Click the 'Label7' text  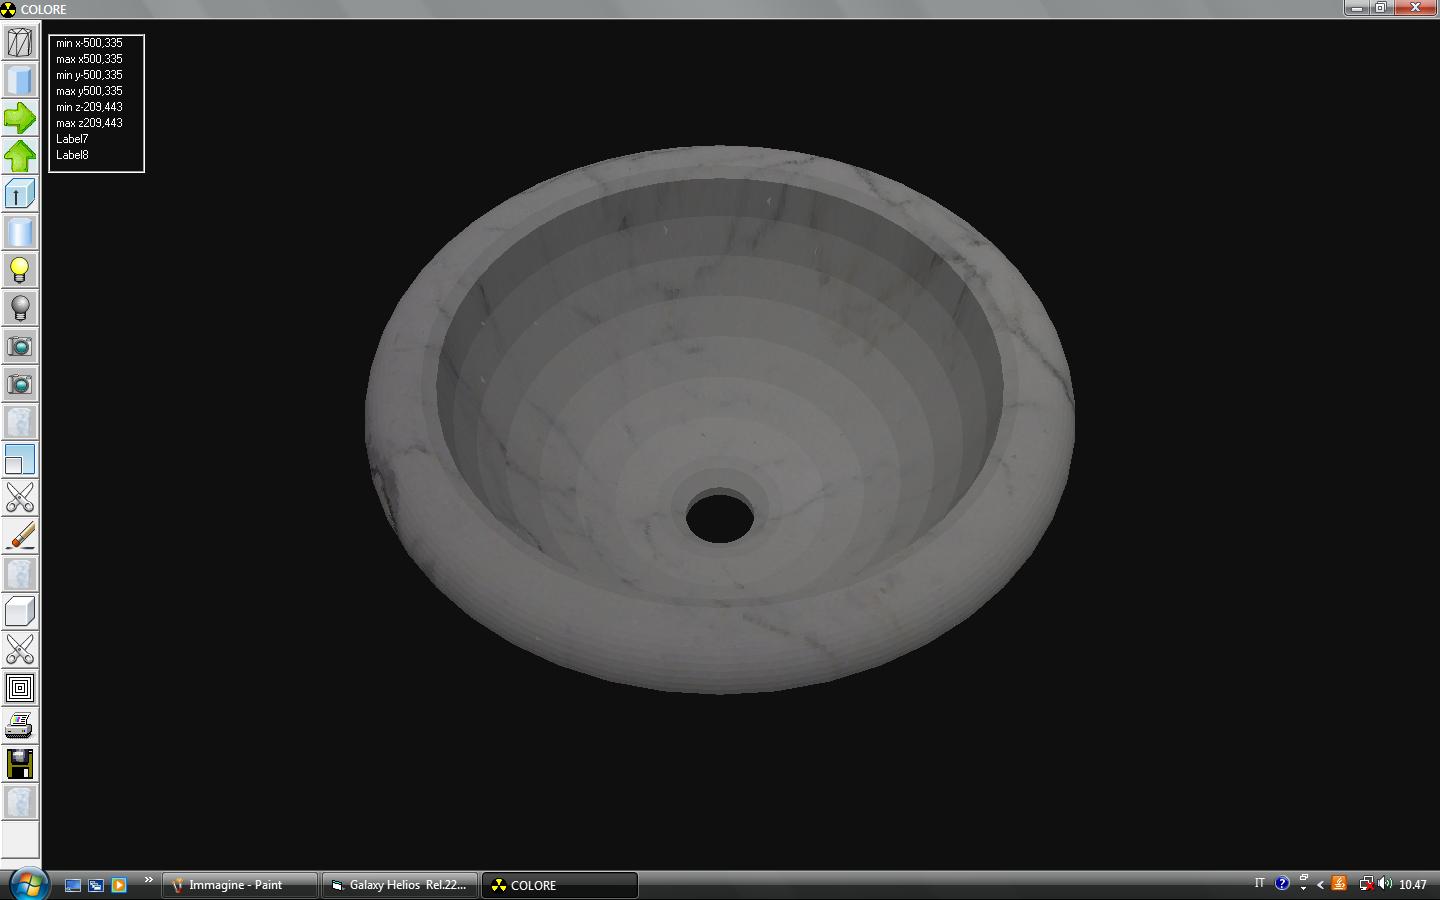[72, 139]
